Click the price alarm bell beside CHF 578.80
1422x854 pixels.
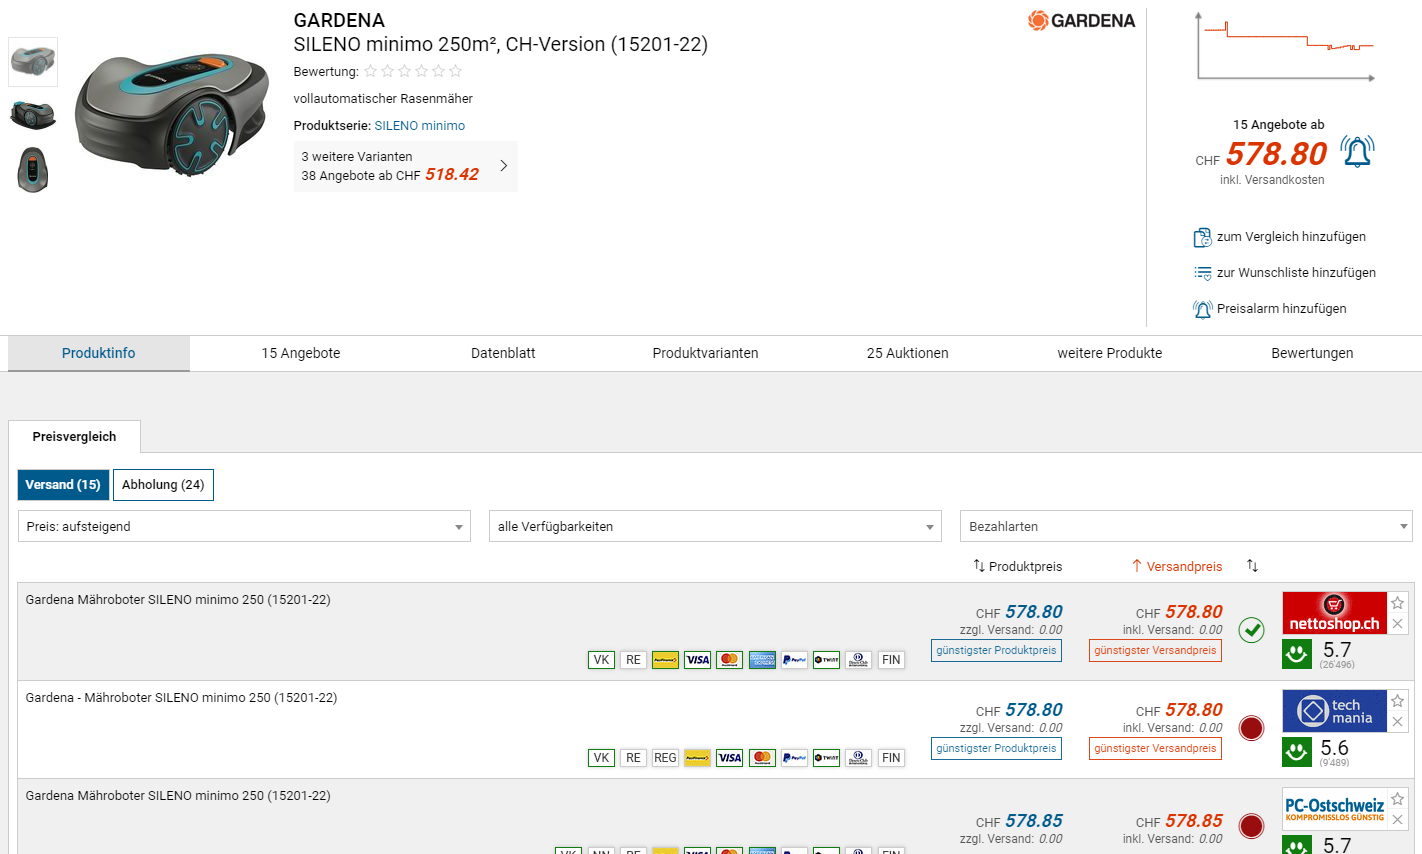click(x=1357, y=152)
